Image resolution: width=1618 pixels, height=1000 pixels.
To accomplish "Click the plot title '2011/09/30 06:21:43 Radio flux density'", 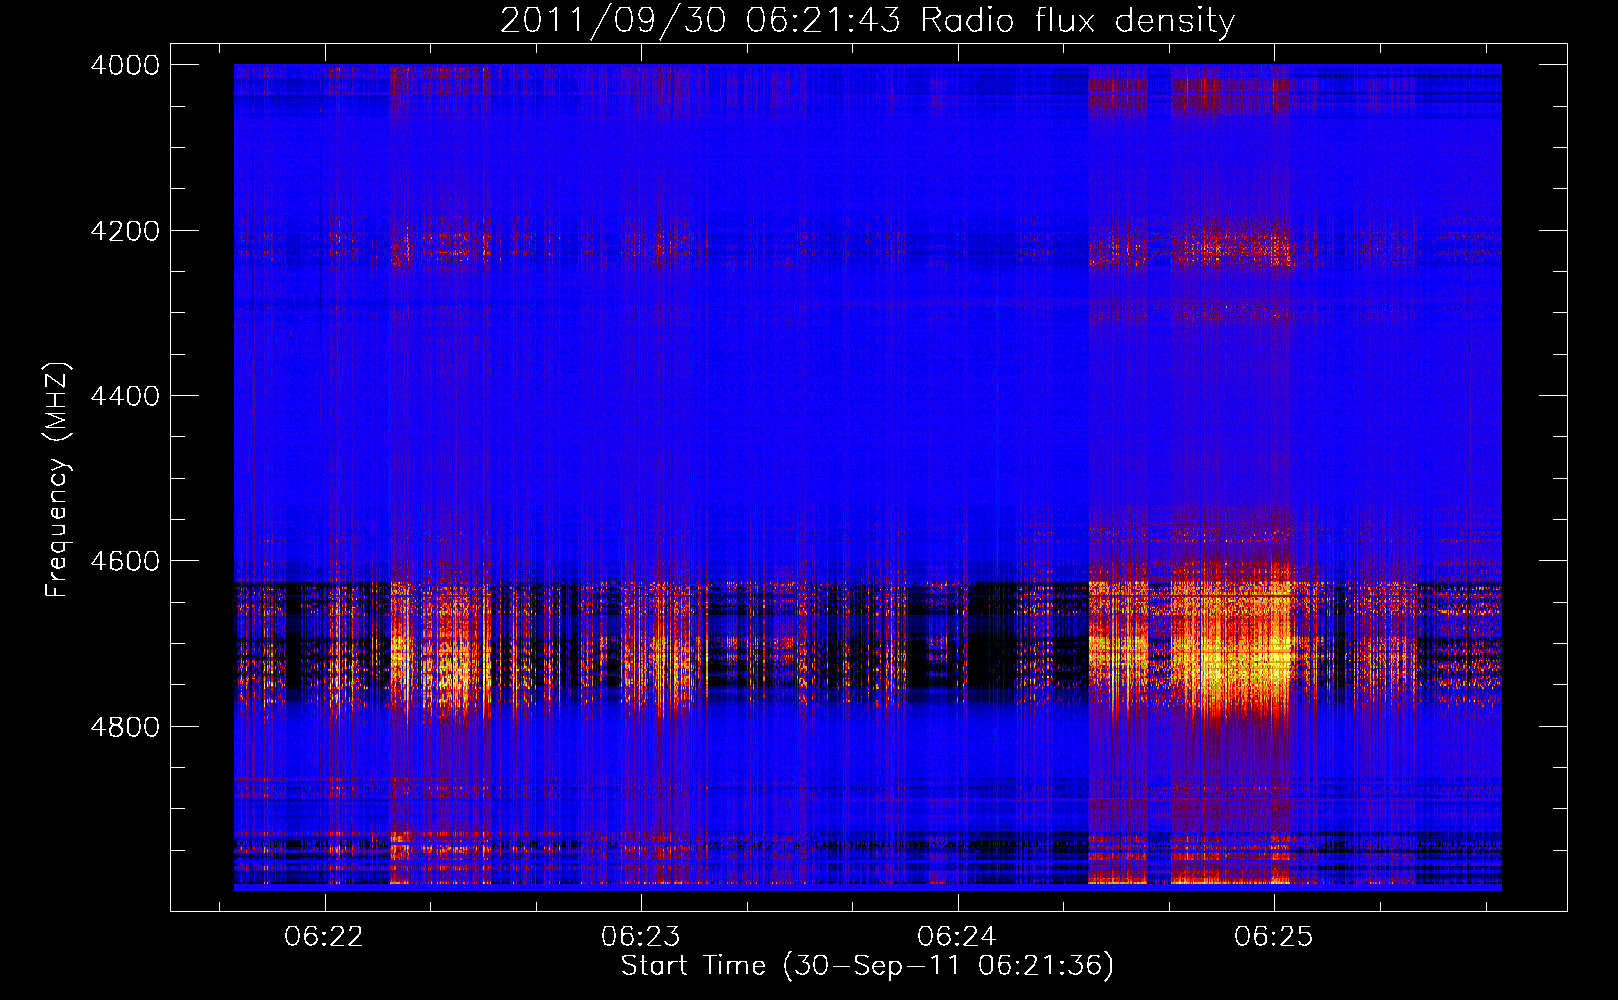I will pos(867,21).
